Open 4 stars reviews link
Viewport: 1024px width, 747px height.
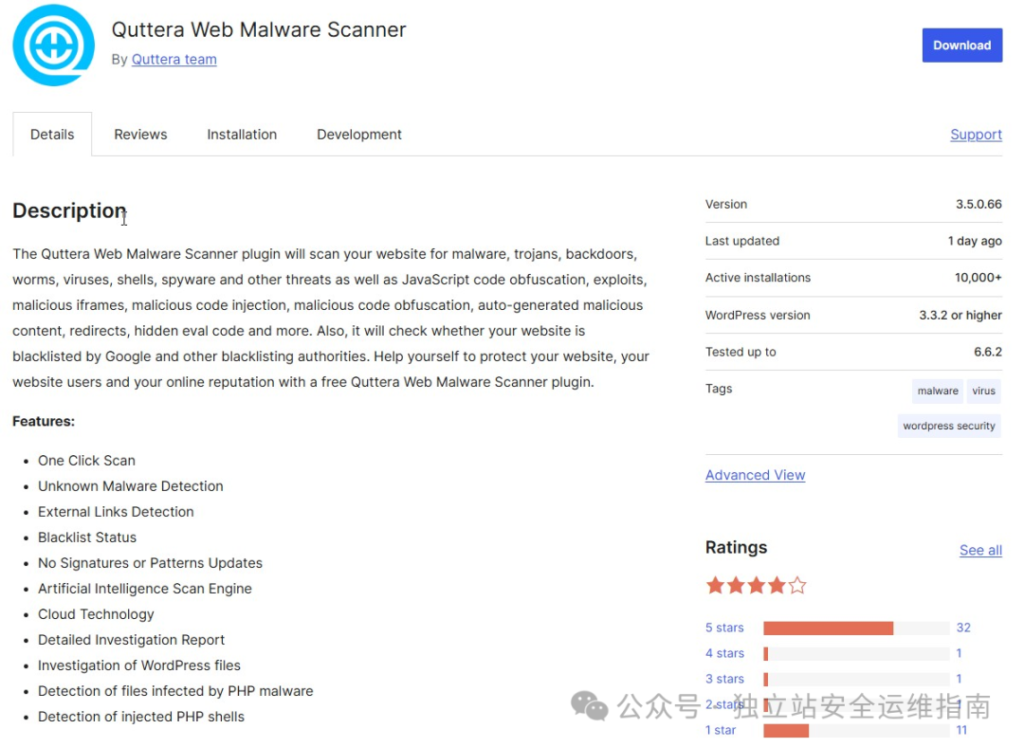724,653
